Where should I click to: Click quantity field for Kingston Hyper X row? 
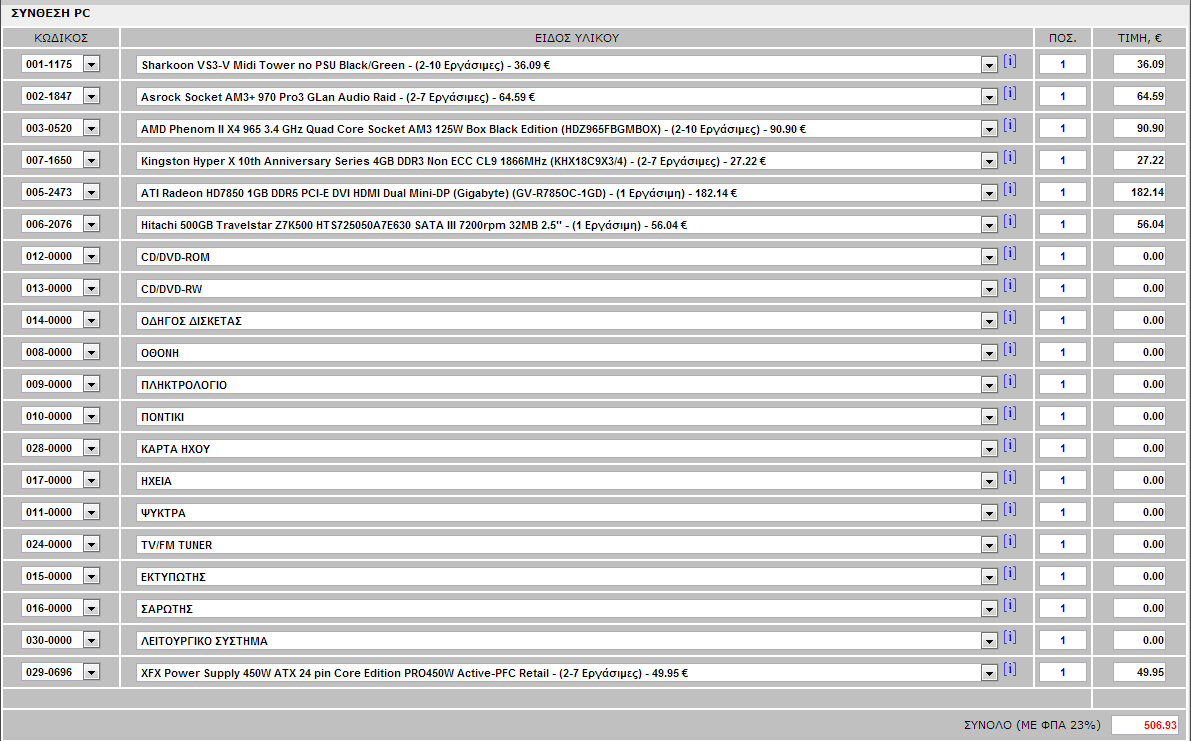1063,160
